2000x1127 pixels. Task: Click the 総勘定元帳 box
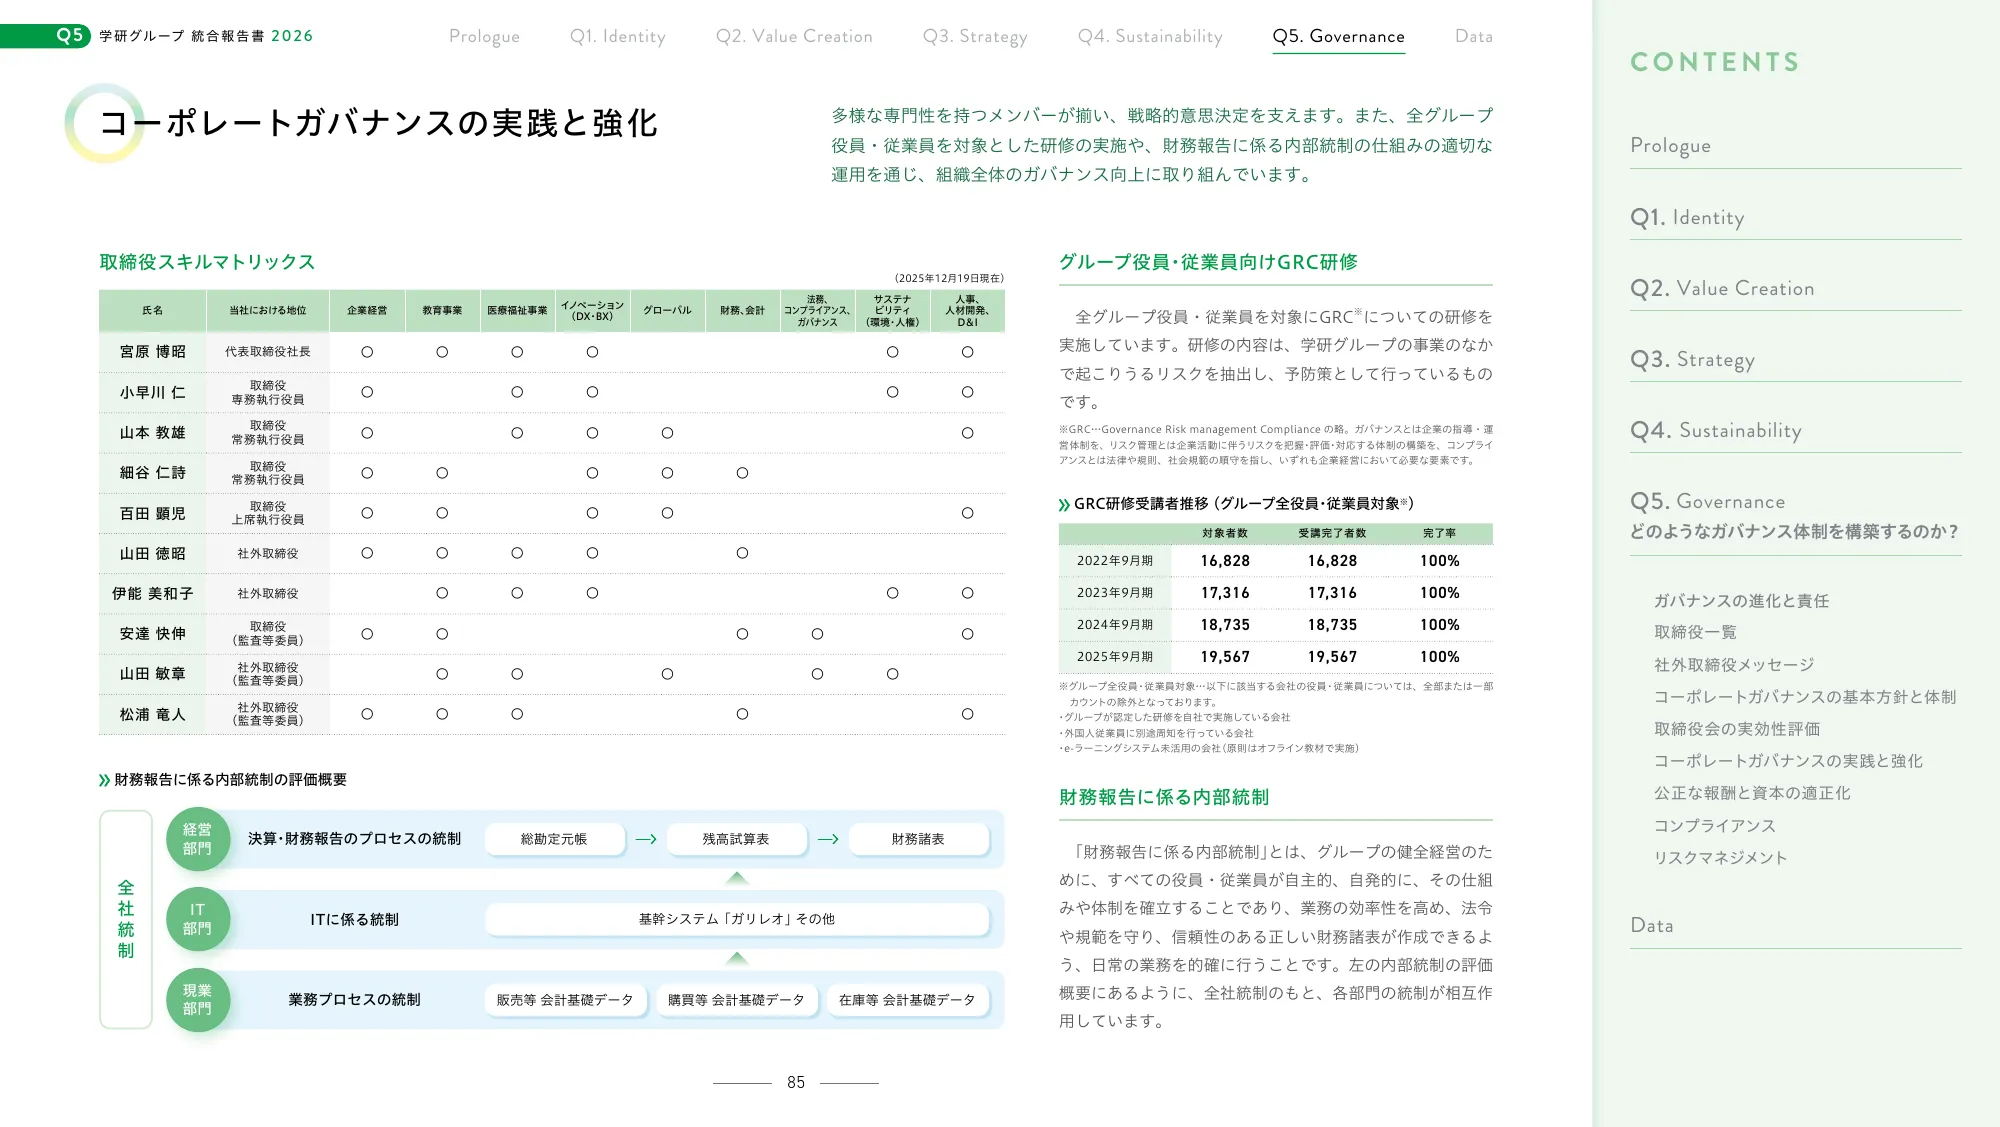pos(554,839)
